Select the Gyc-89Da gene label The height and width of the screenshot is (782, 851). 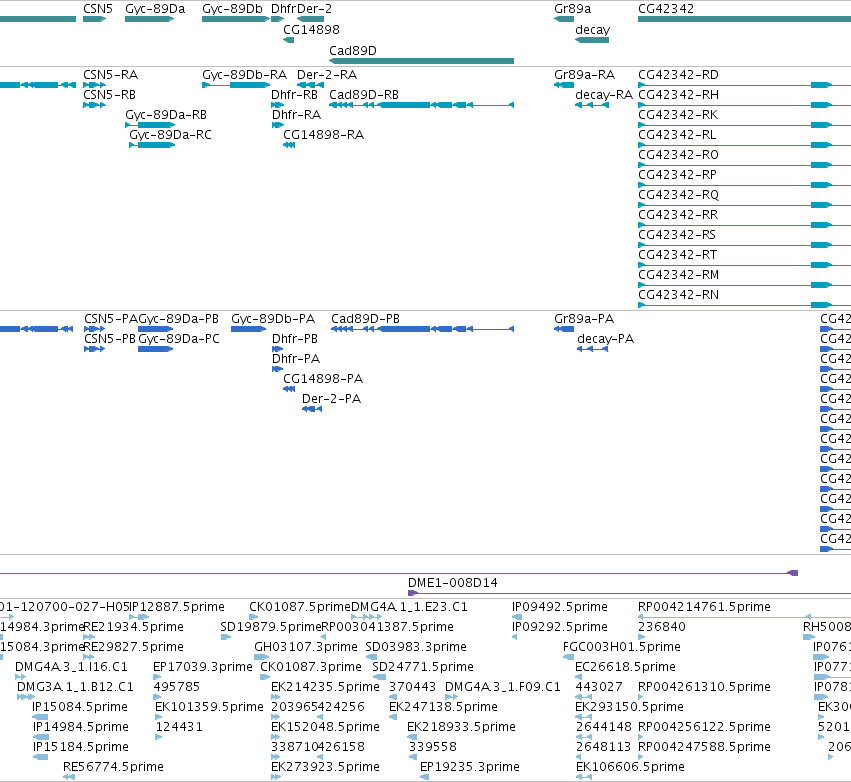(155, 9)
